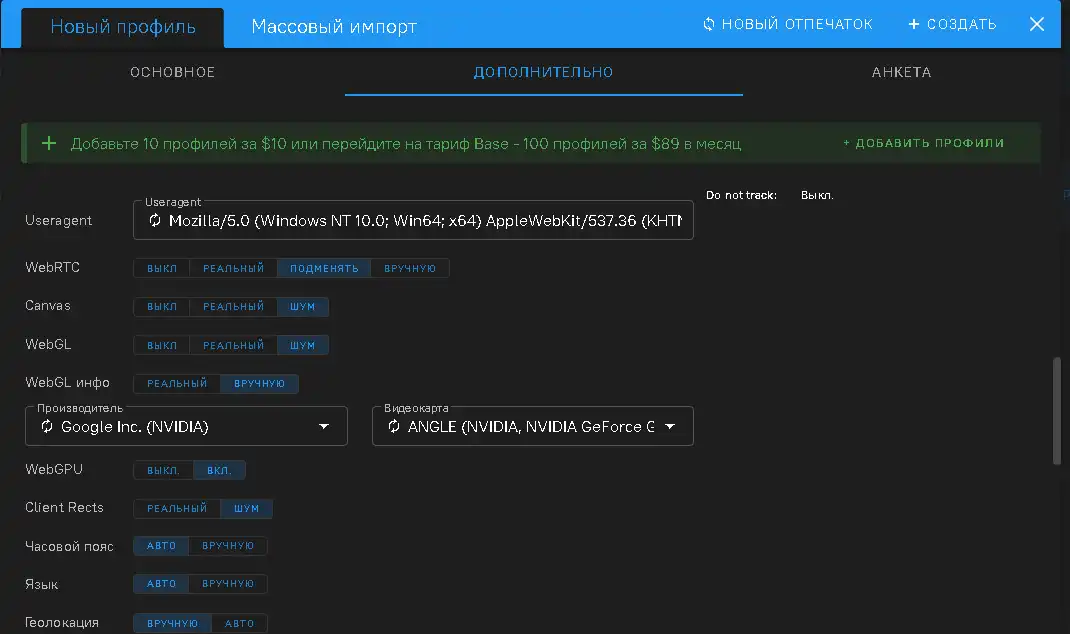1070x634 pixels.
Task: Open the Новый профиль tab
Action: point(123,27)
